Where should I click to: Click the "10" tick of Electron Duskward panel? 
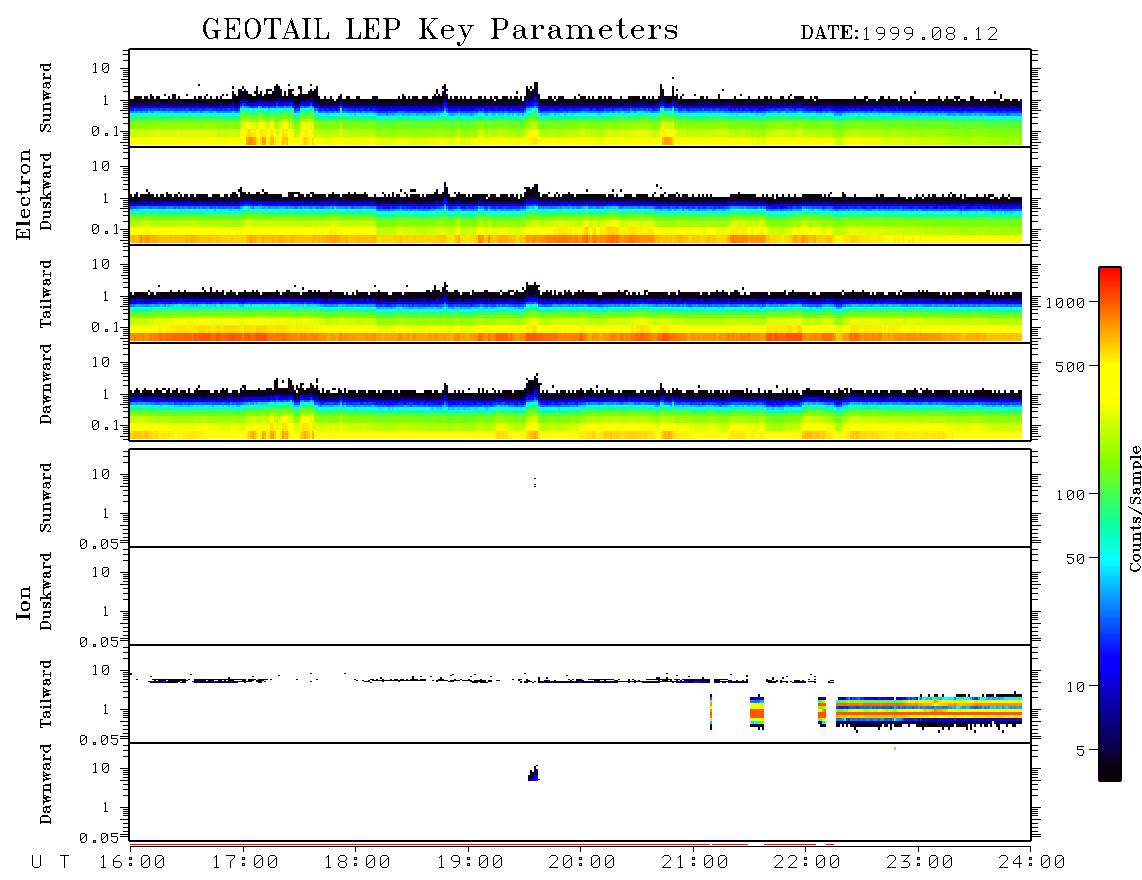(101, 166)
